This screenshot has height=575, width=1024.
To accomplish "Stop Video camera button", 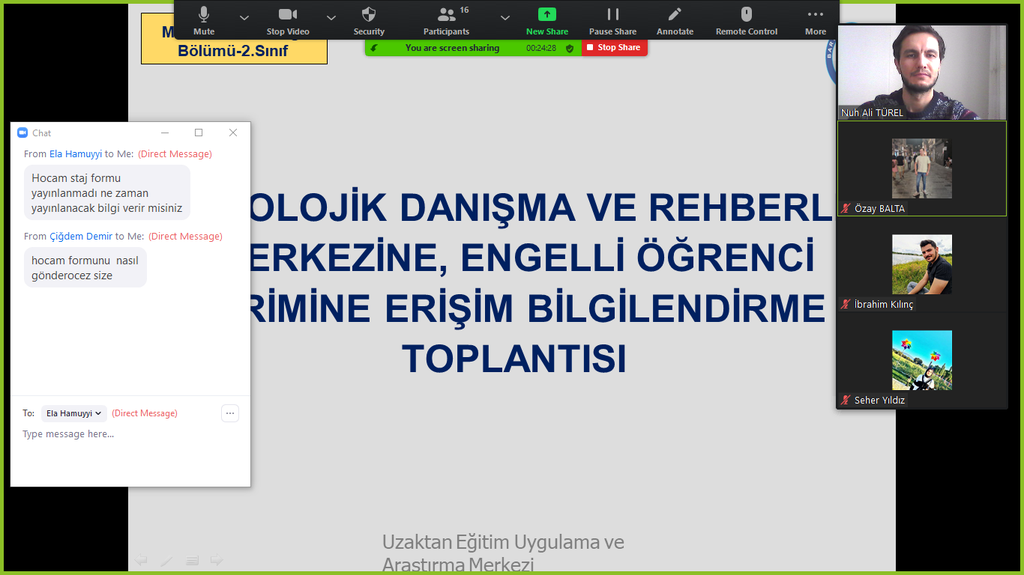I will (287, 20).
